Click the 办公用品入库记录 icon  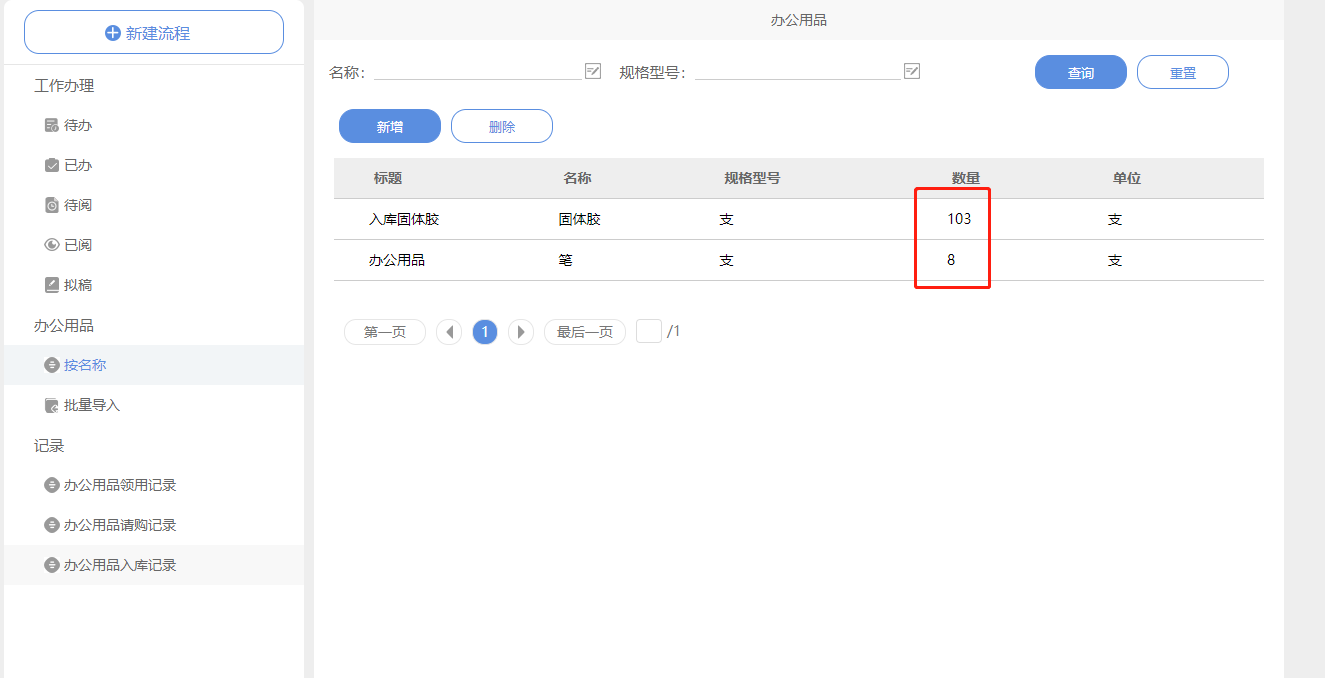pos(52,565)
